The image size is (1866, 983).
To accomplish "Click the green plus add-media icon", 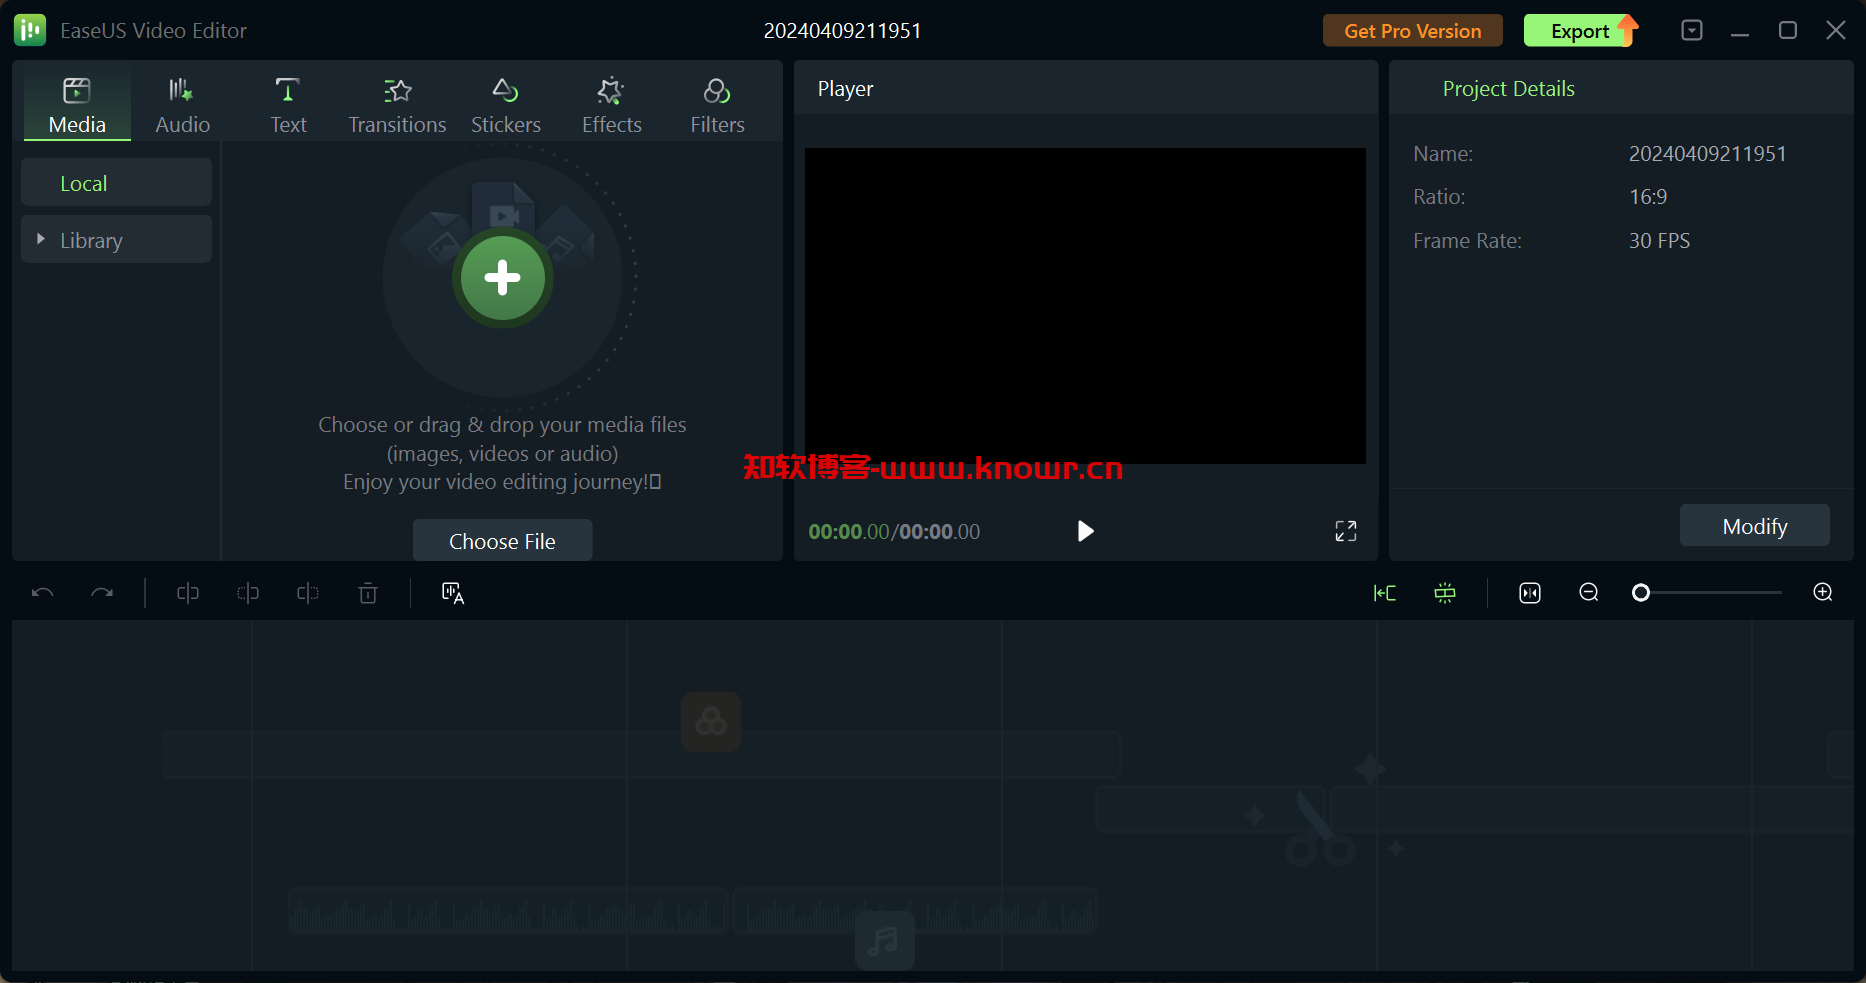I will (502, 278).
